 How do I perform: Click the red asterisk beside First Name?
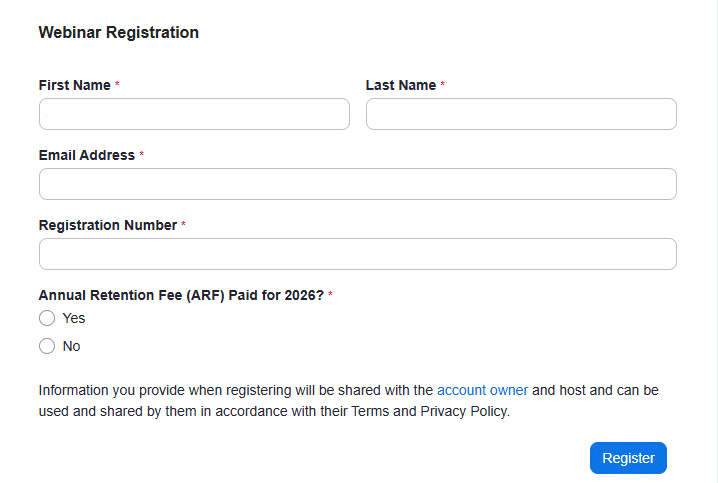(x=118, y=86)
